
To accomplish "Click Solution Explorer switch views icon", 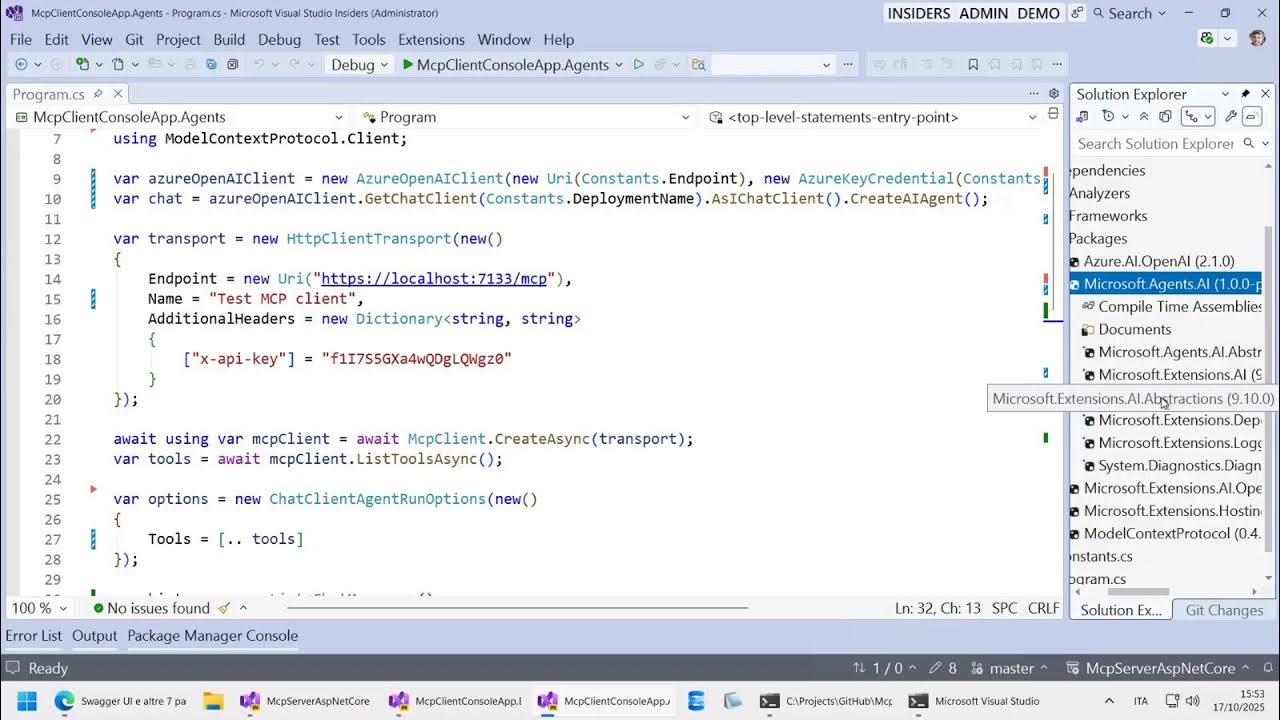I will (x=1082, y=117).
